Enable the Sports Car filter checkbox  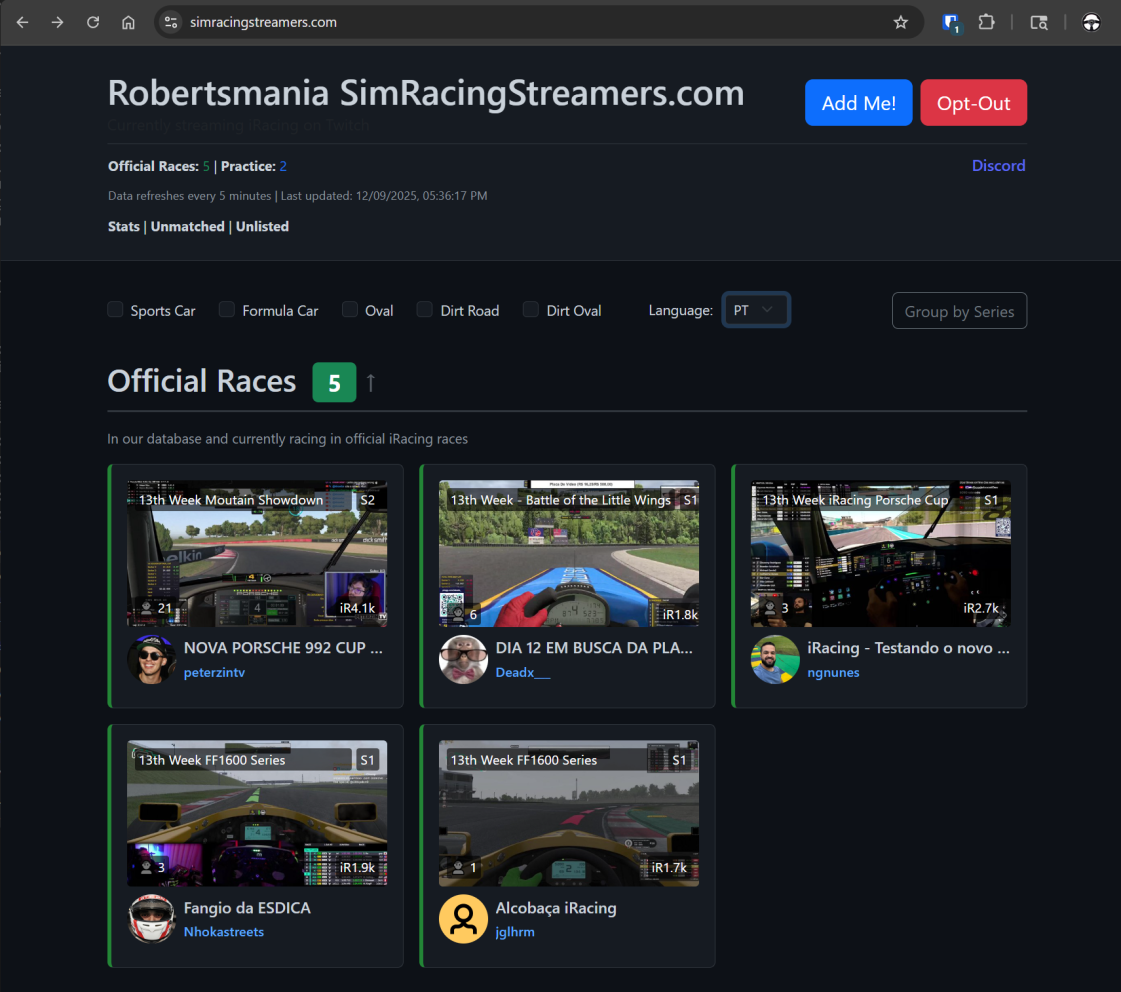(115, 310)
